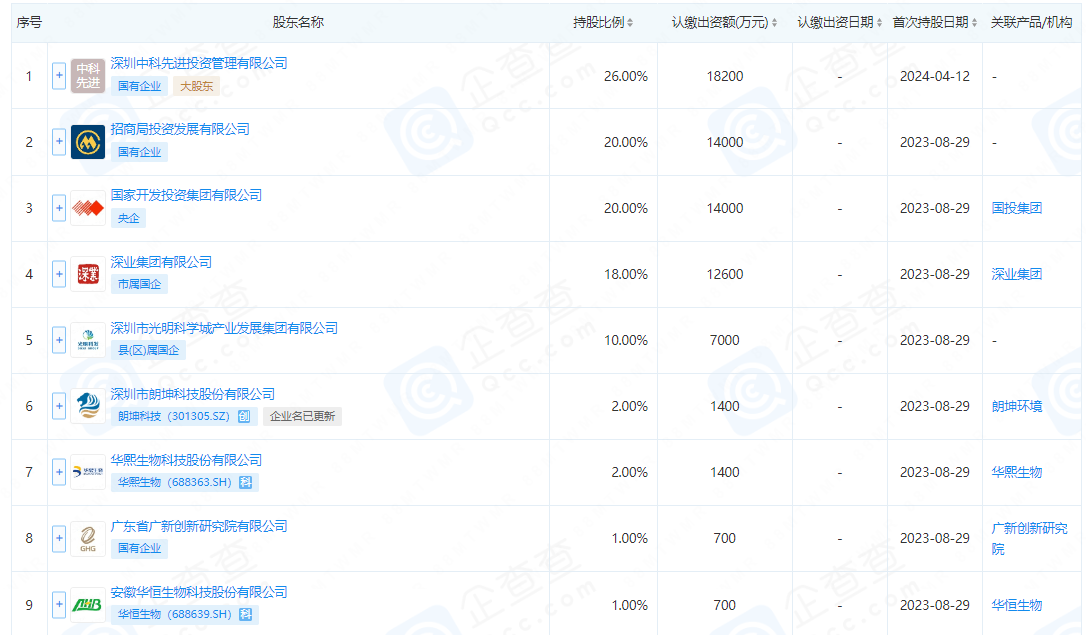Sort by 认缴出资额(万元) column

tap(724, 22)
